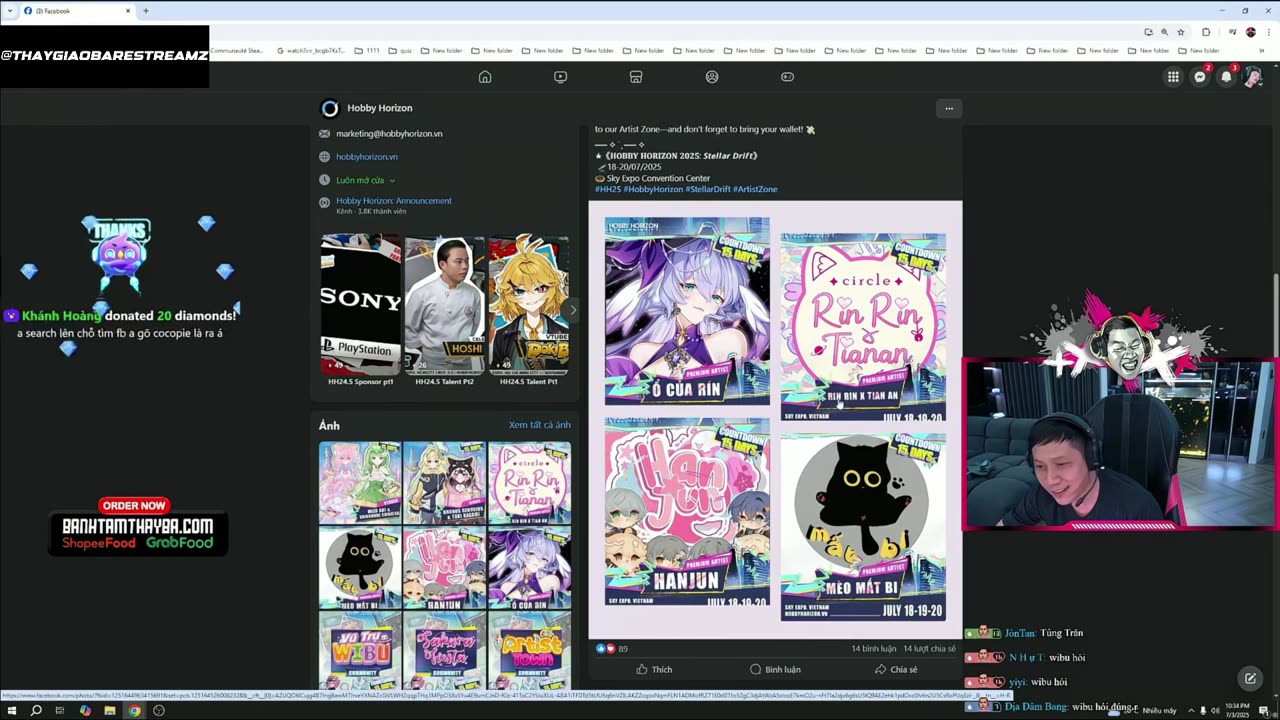Bookmark this page with star icon
This screenshot has width=1280, height=720.
tap(1180, 32)
